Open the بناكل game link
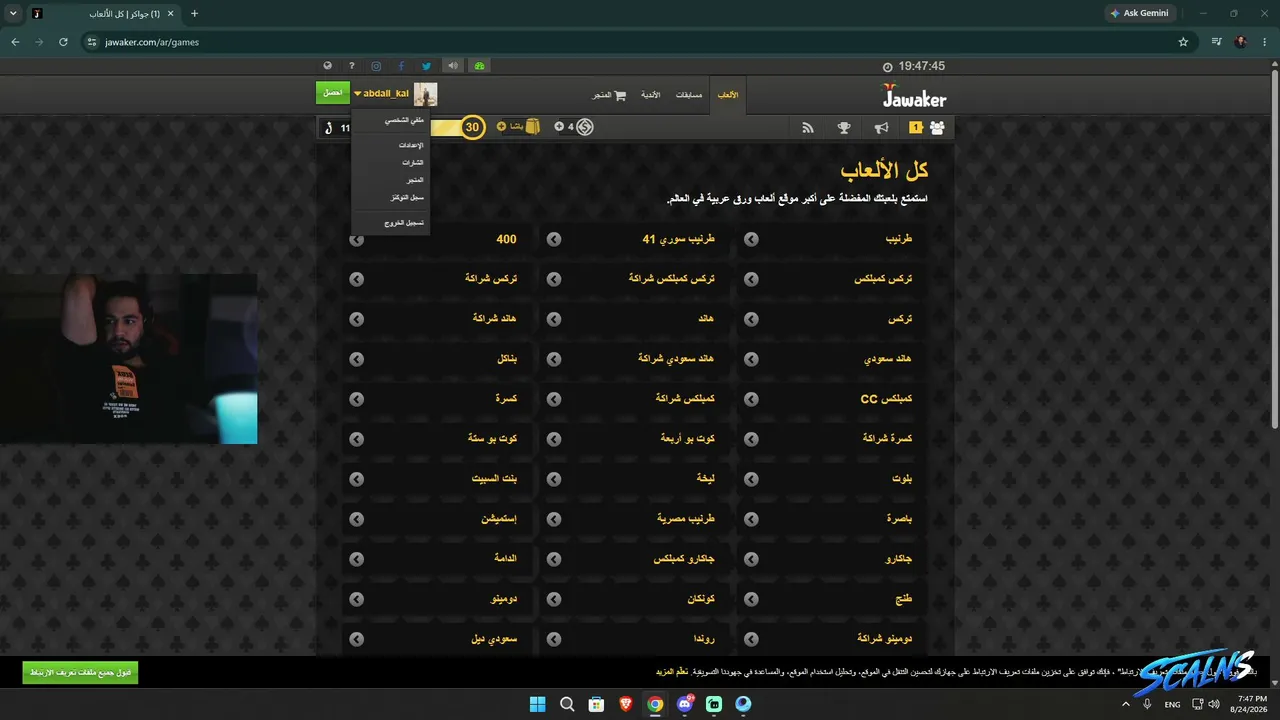This screenshot has height=720, width=1280. pos(507,359)
